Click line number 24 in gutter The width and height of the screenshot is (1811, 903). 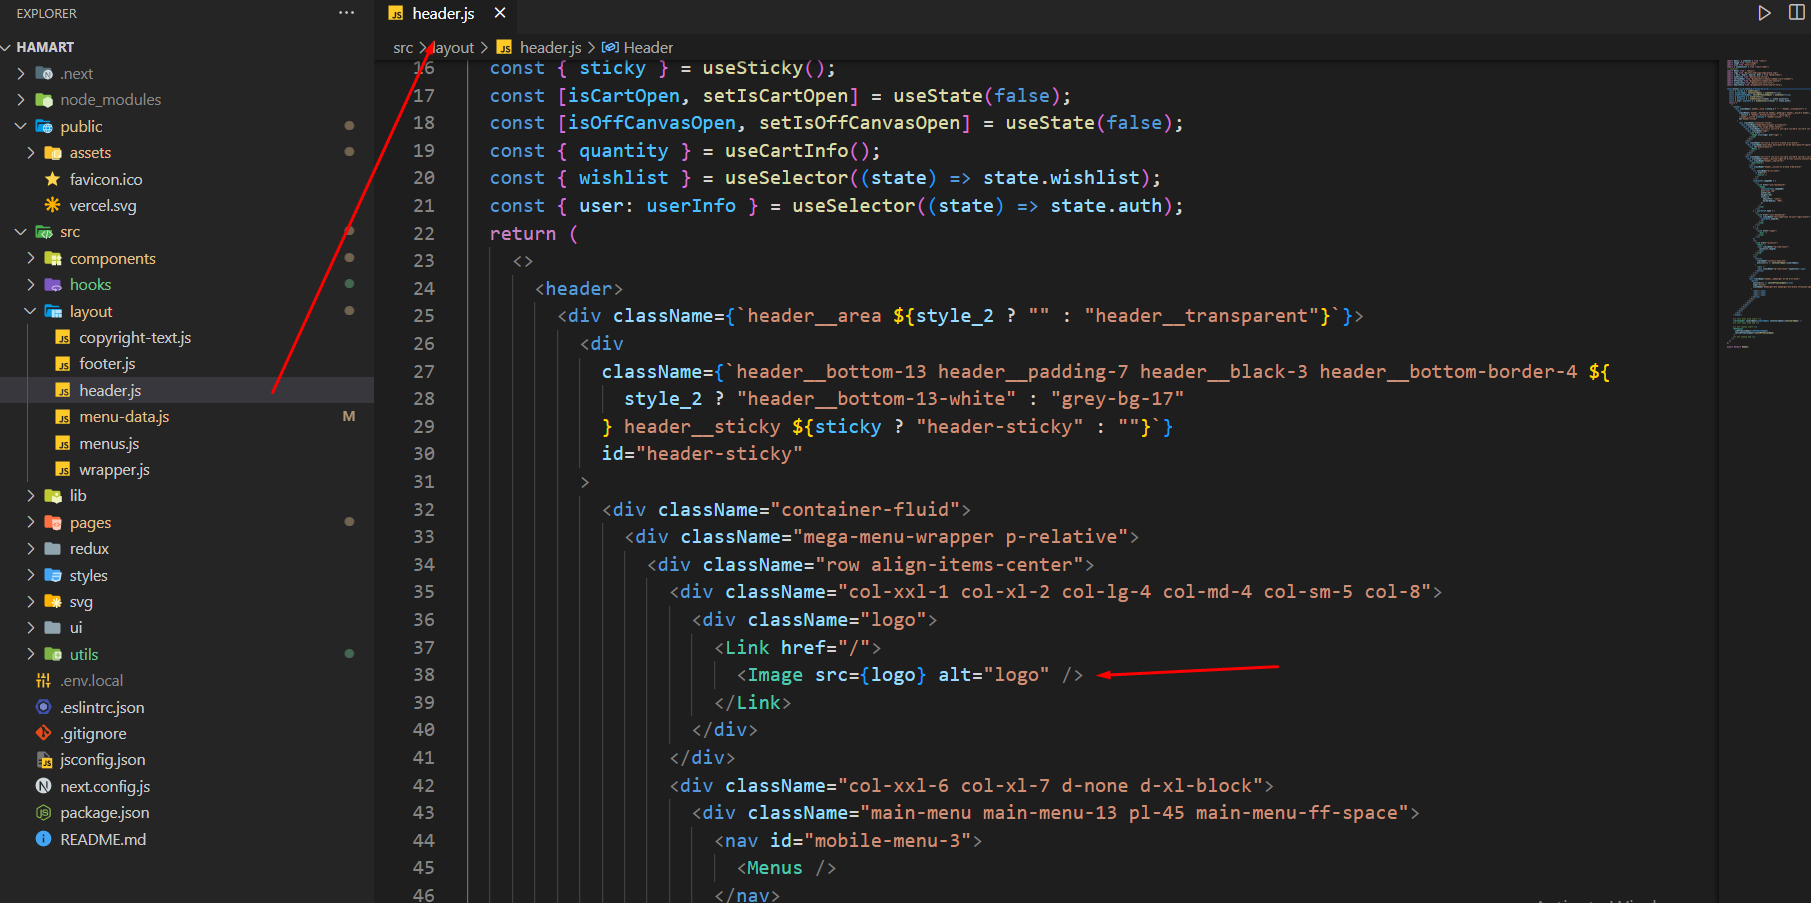424,288
